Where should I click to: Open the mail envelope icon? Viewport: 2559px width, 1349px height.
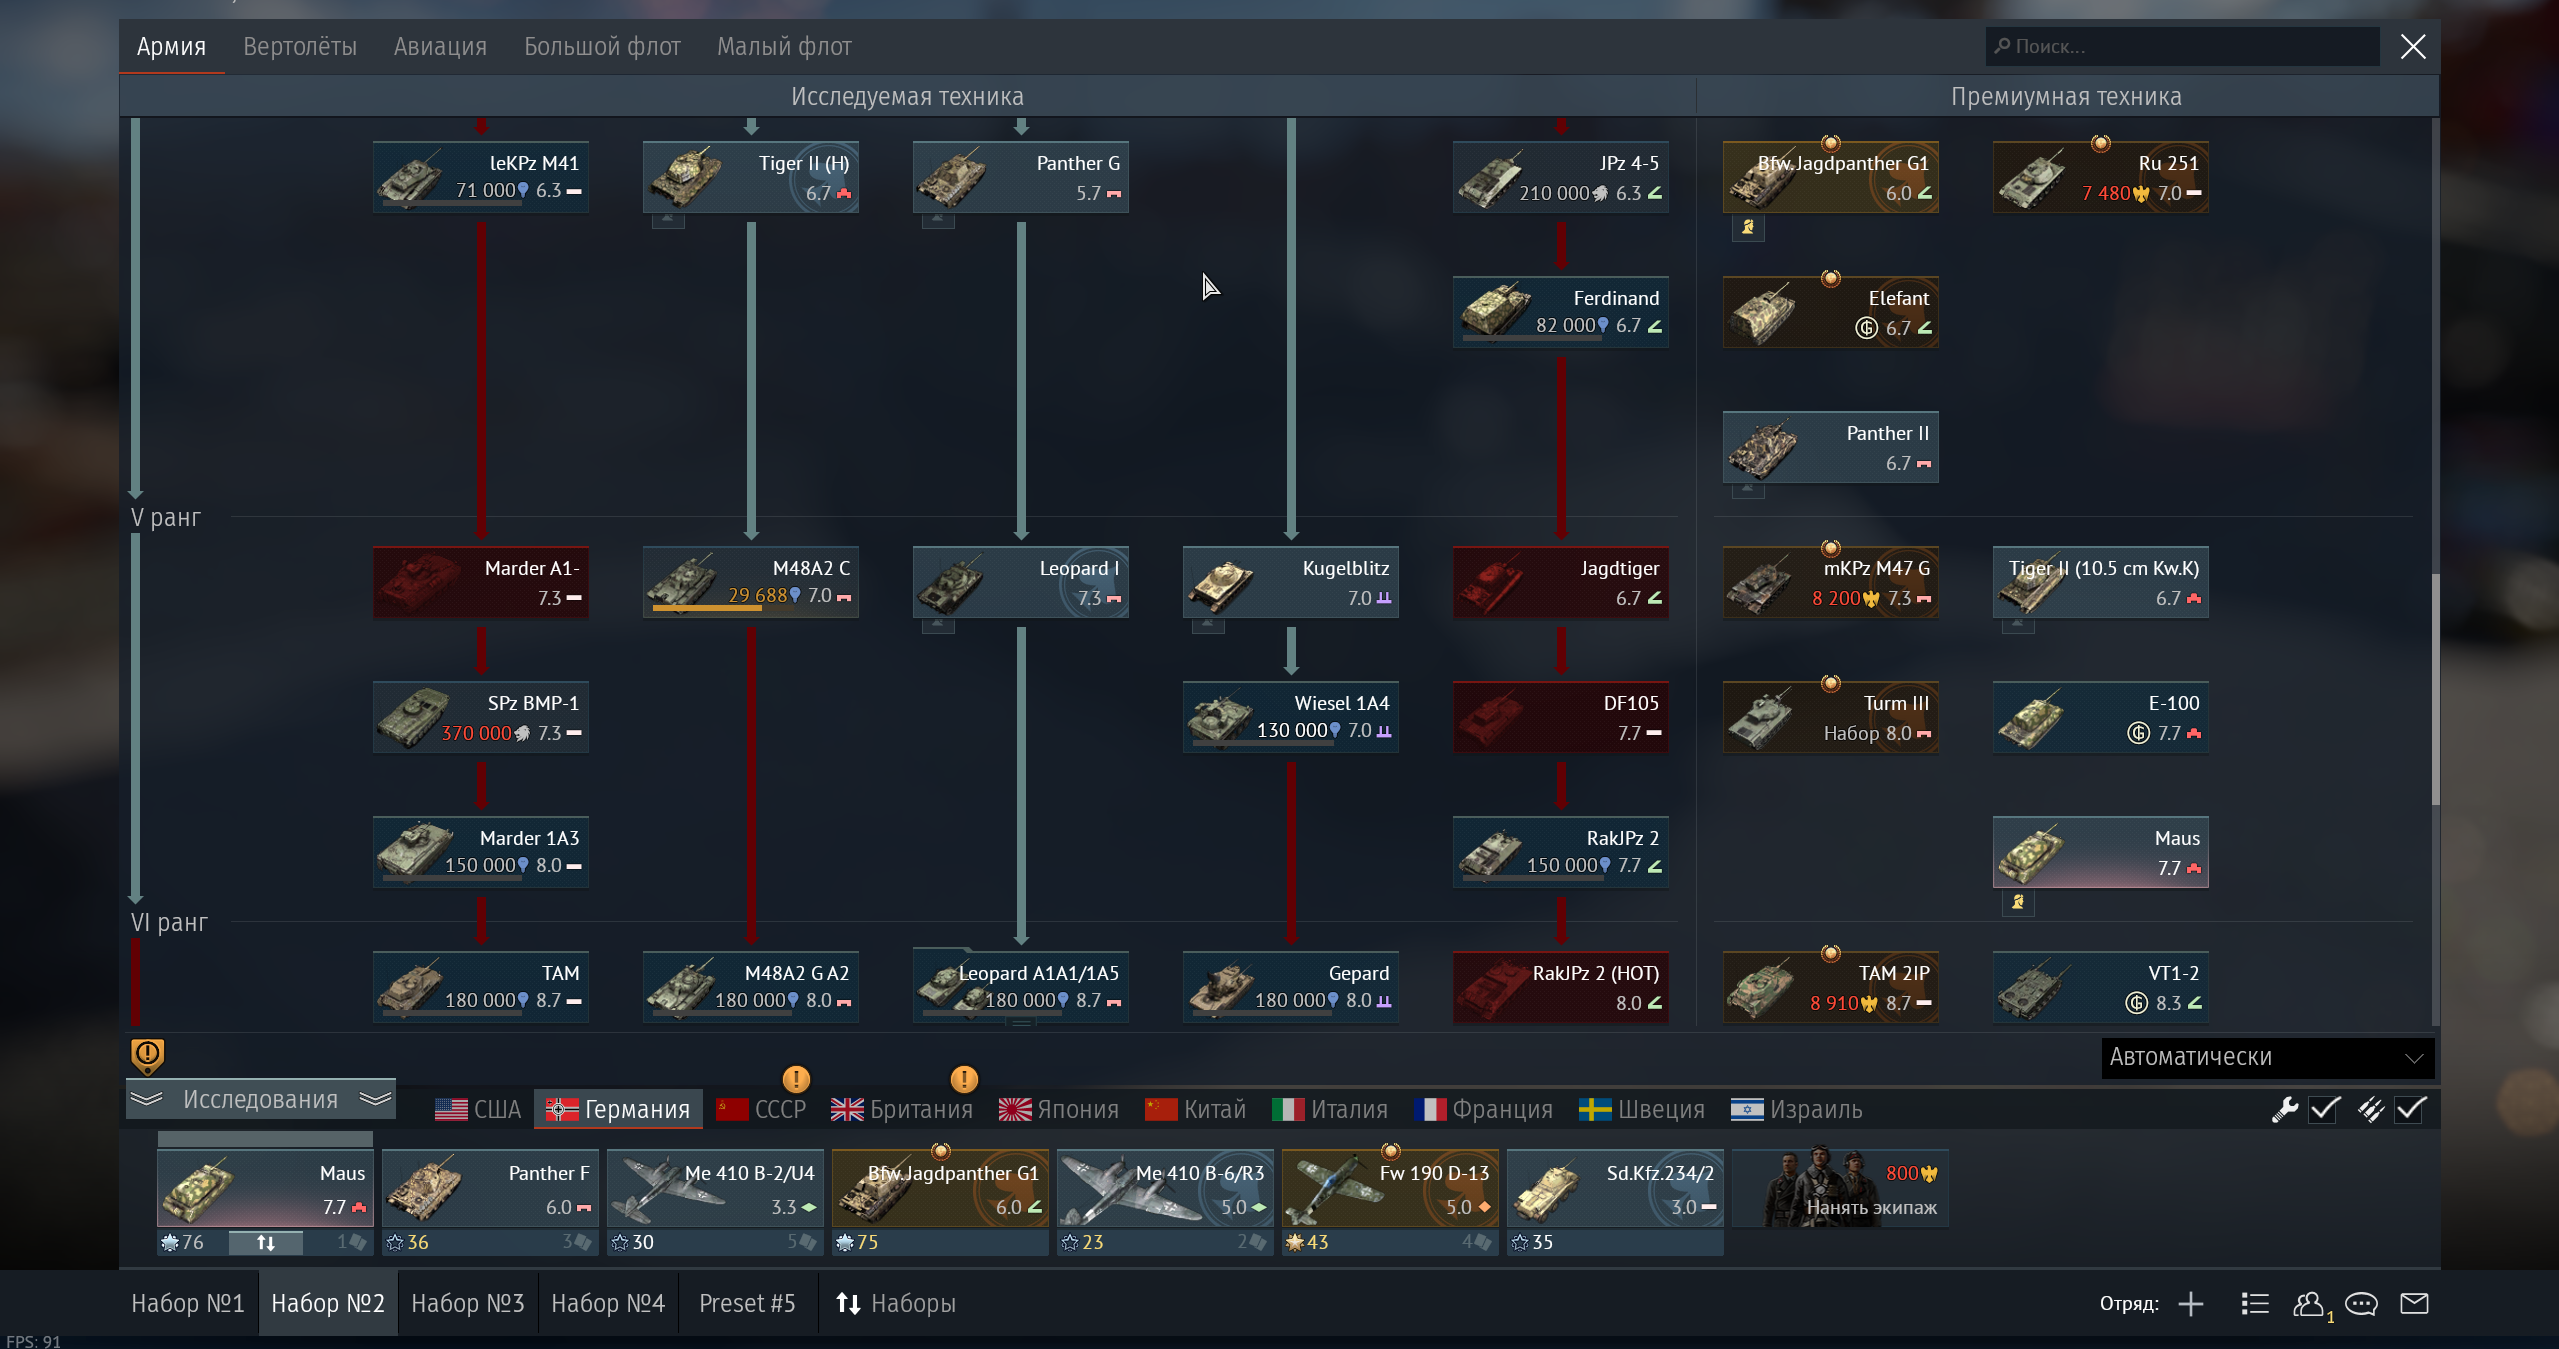(2415, 1304)
